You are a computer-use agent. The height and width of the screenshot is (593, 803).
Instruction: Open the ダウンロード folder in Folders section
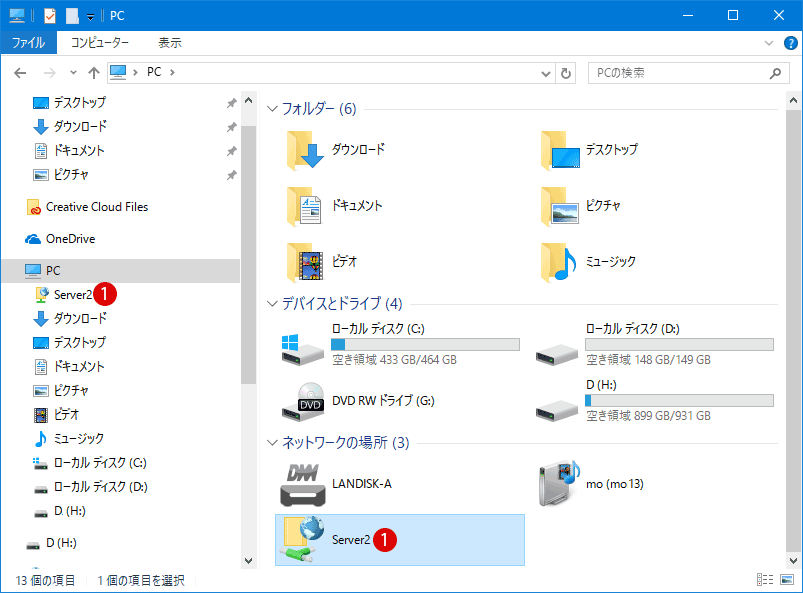335,150
